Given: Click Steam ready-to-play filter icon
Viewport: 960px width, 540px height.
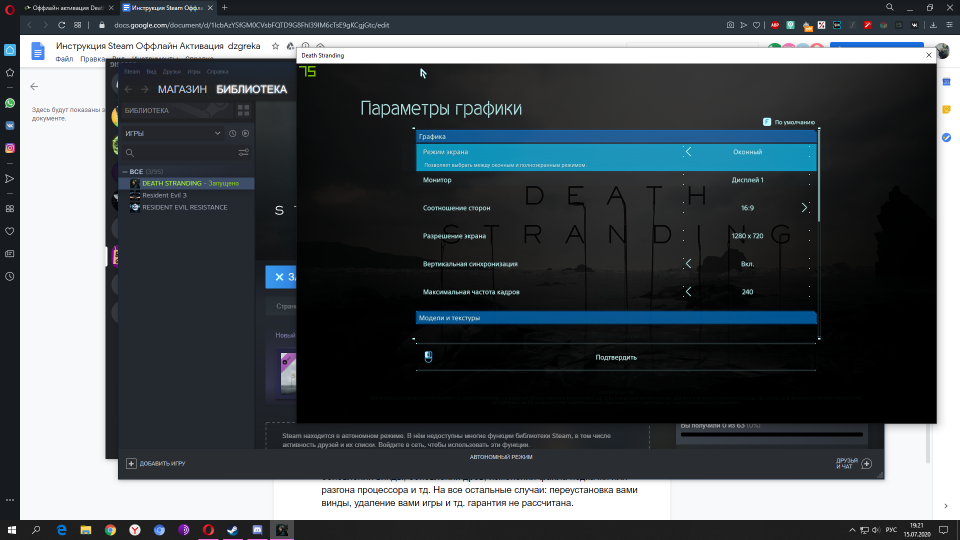Looking at the screenshot, I should [246, 133].
